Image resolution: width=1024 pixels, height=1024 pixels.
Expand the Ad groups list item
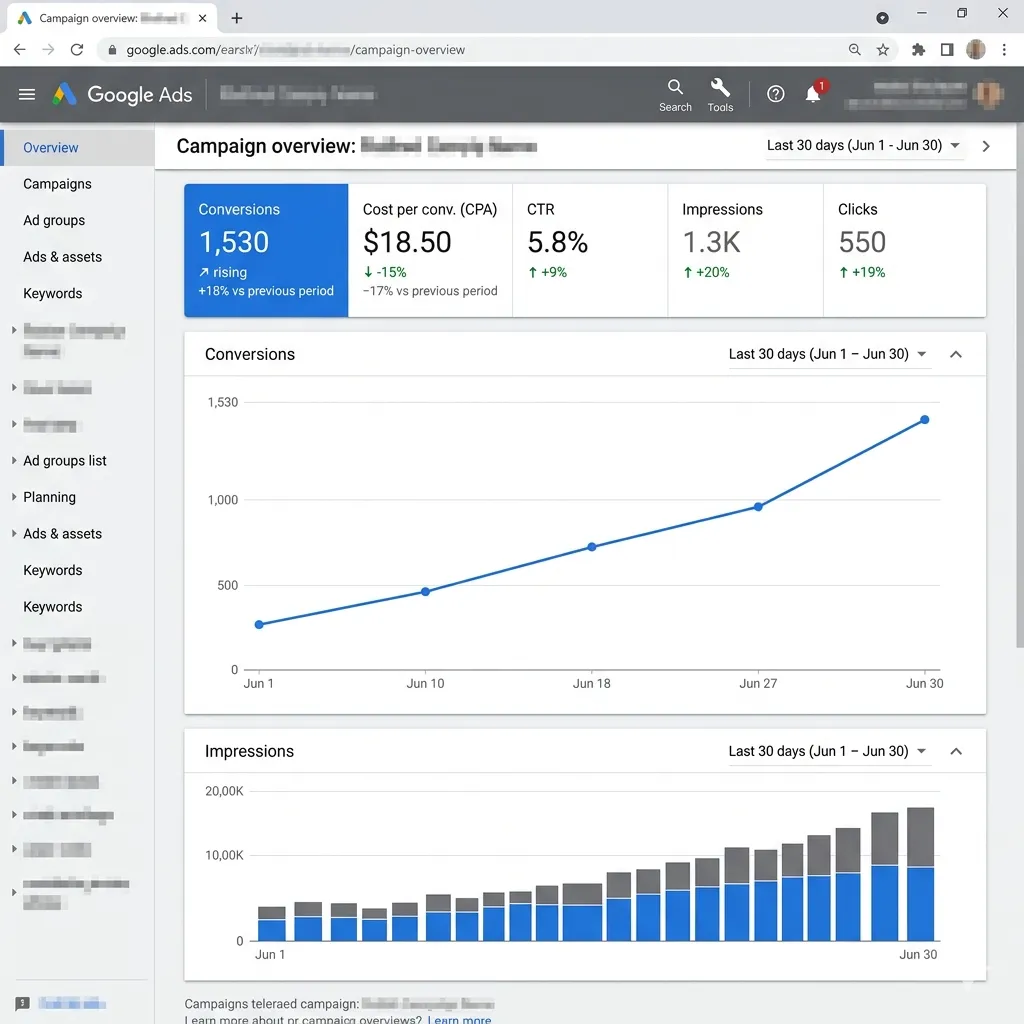click(x=14, y=460)
